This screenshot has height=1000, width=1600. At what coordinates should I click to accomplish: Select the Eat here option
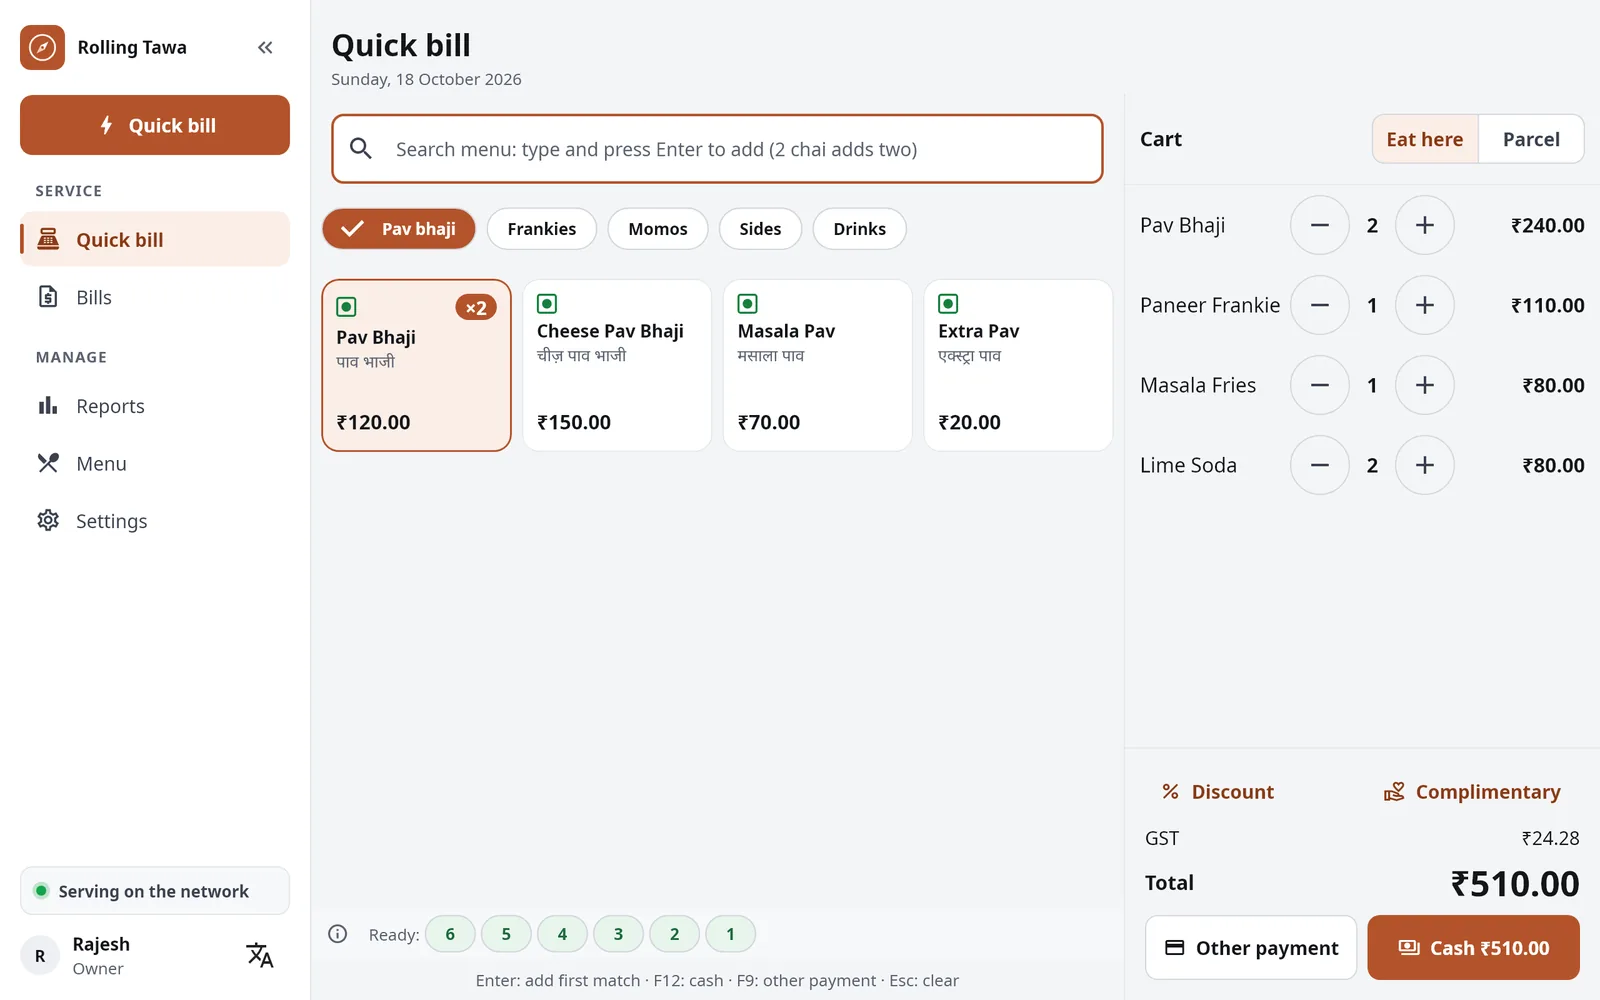pos(1425,139)
